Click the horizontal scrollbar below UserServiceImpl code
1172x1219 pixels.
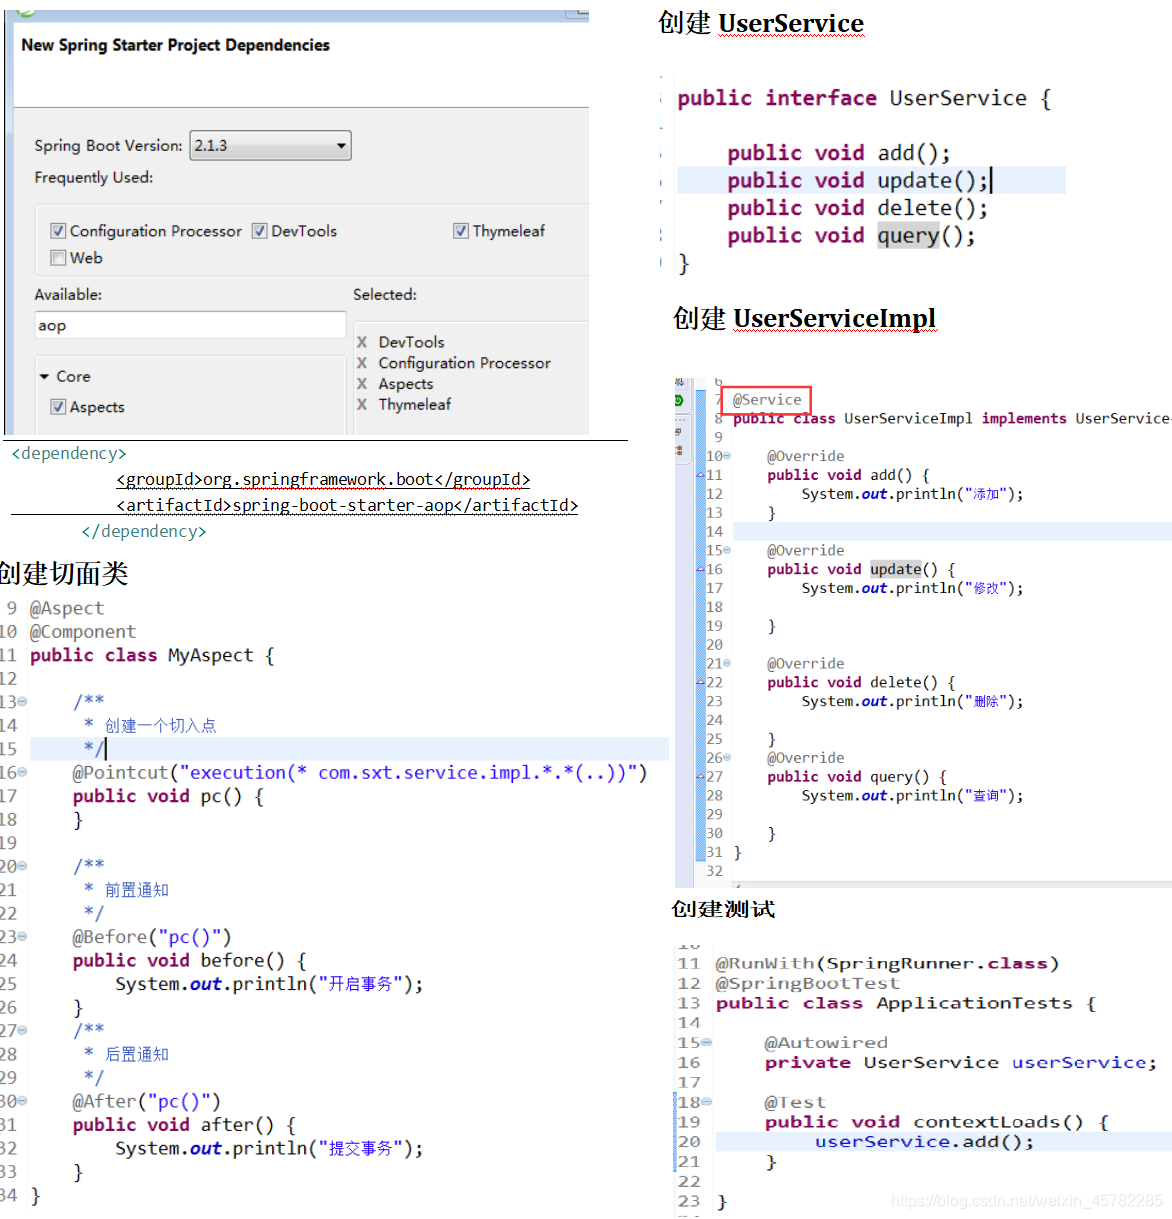click(953, 884)
